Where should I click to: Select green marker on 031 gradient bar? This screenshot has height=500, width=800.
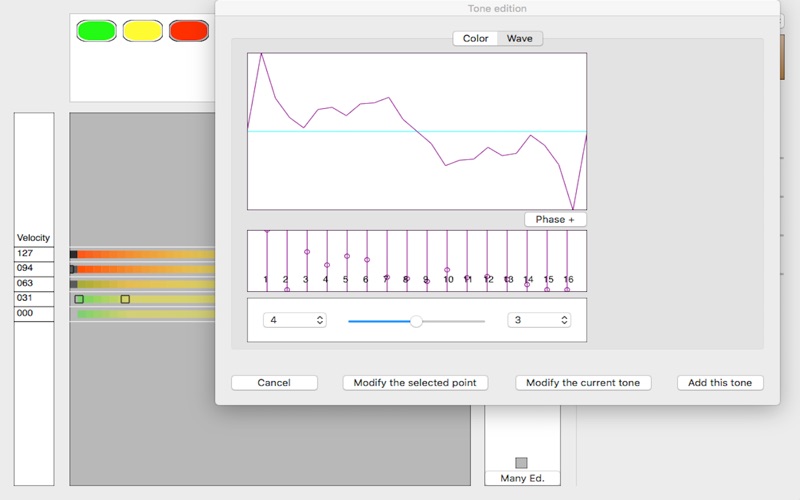coord(79,299)
